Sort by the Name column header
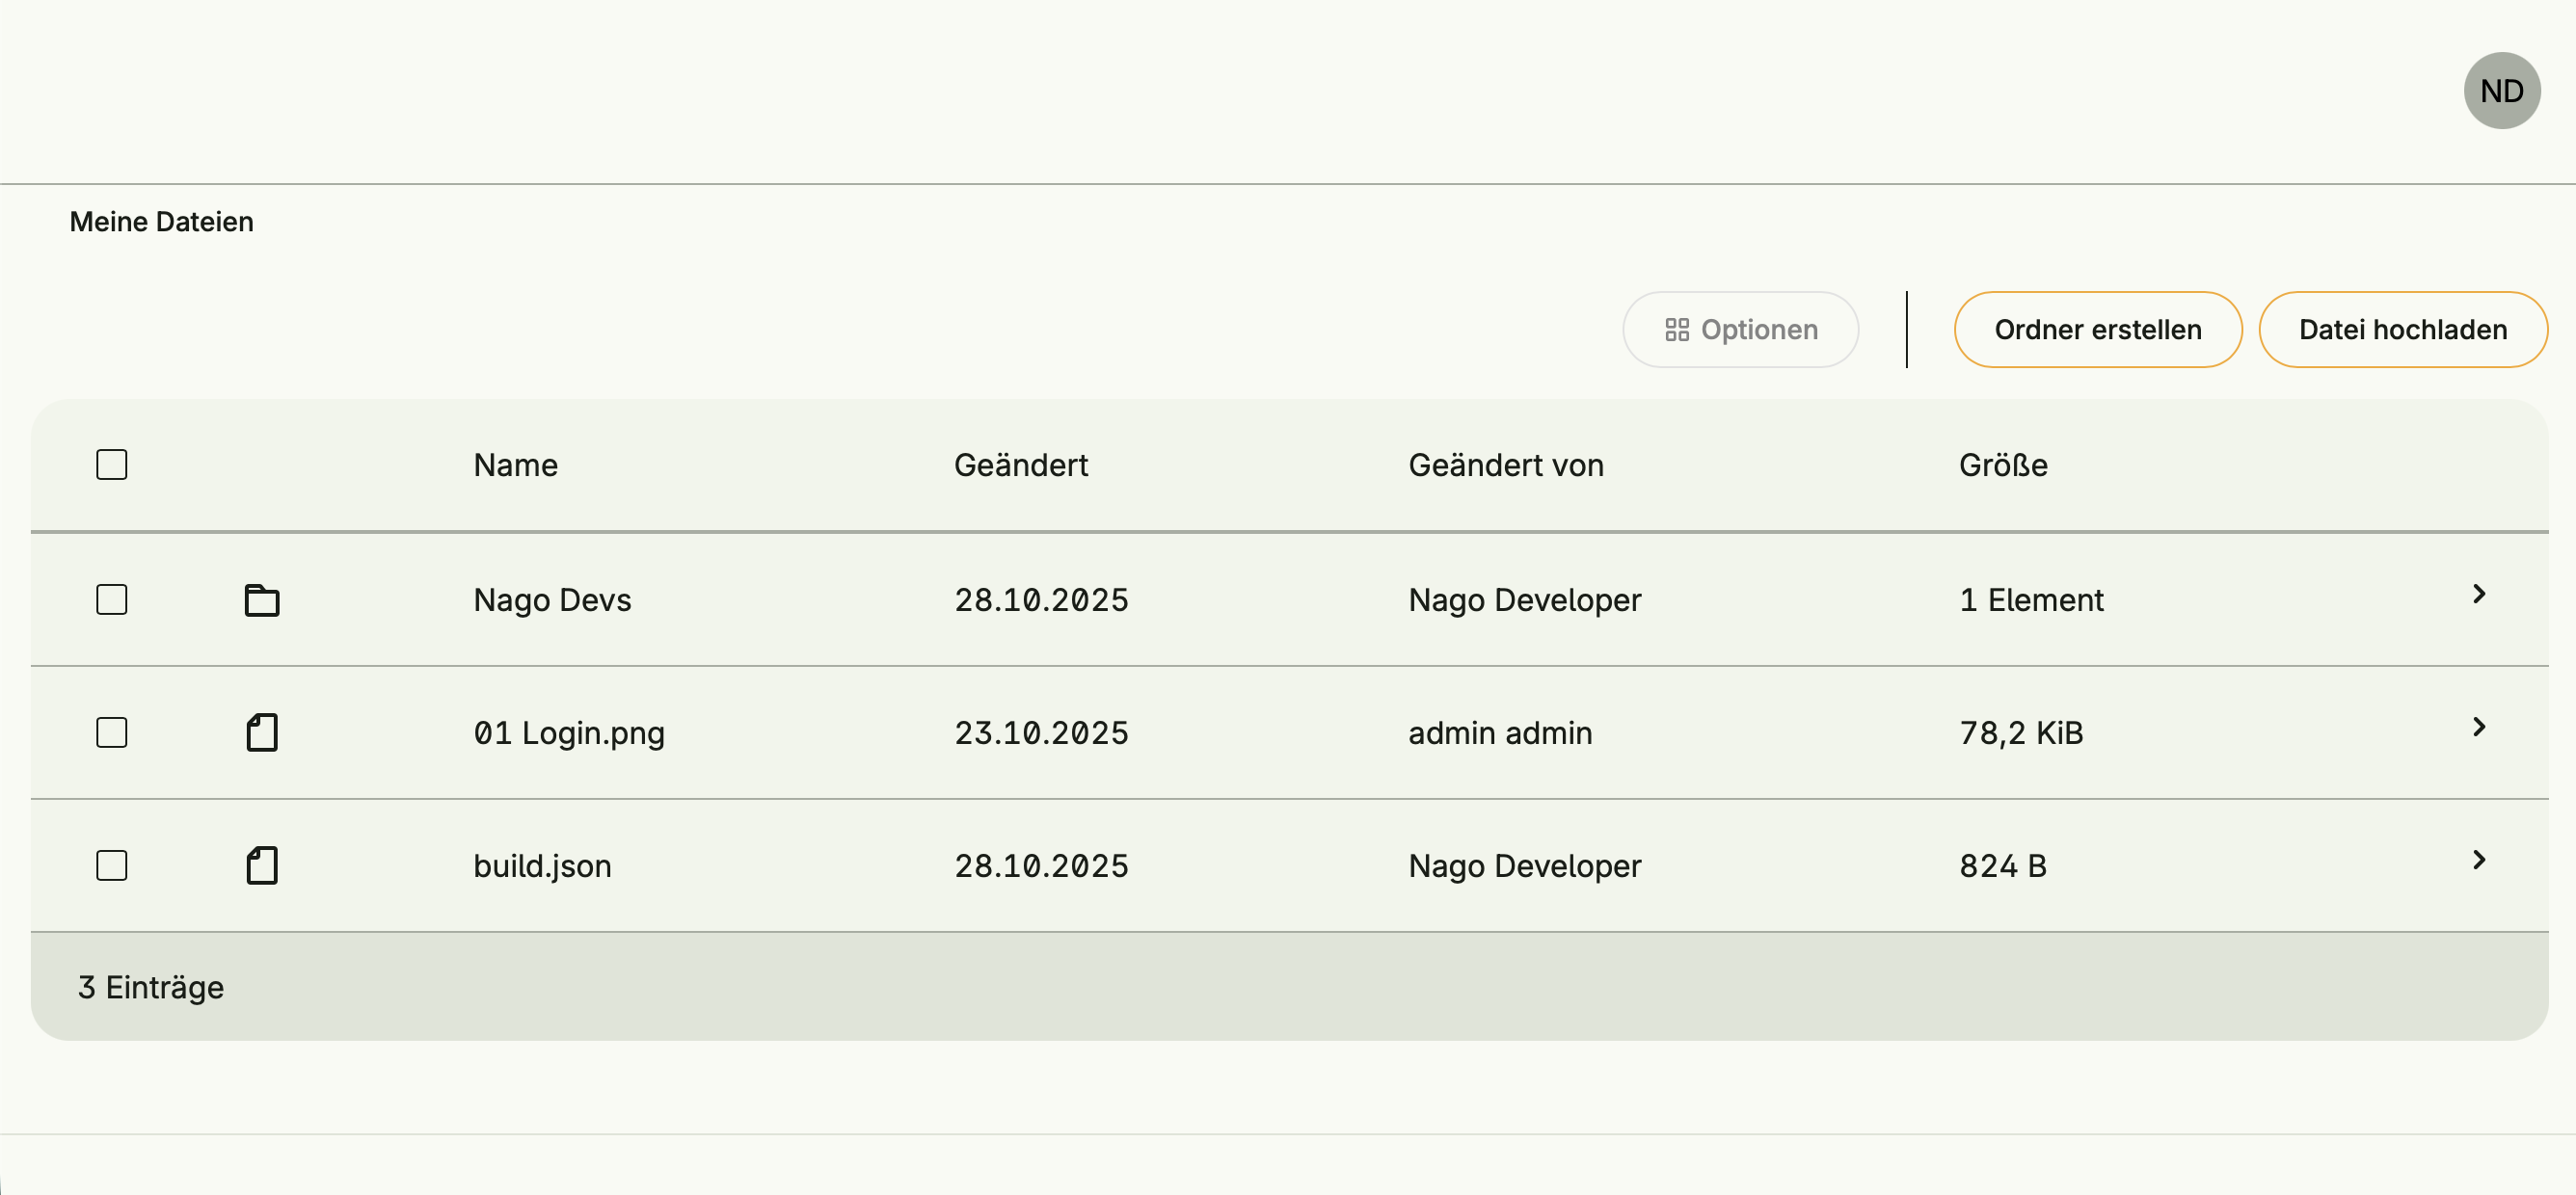Image resolution: width=2576 pixels, height=1195 pixels. coord(515,465)
